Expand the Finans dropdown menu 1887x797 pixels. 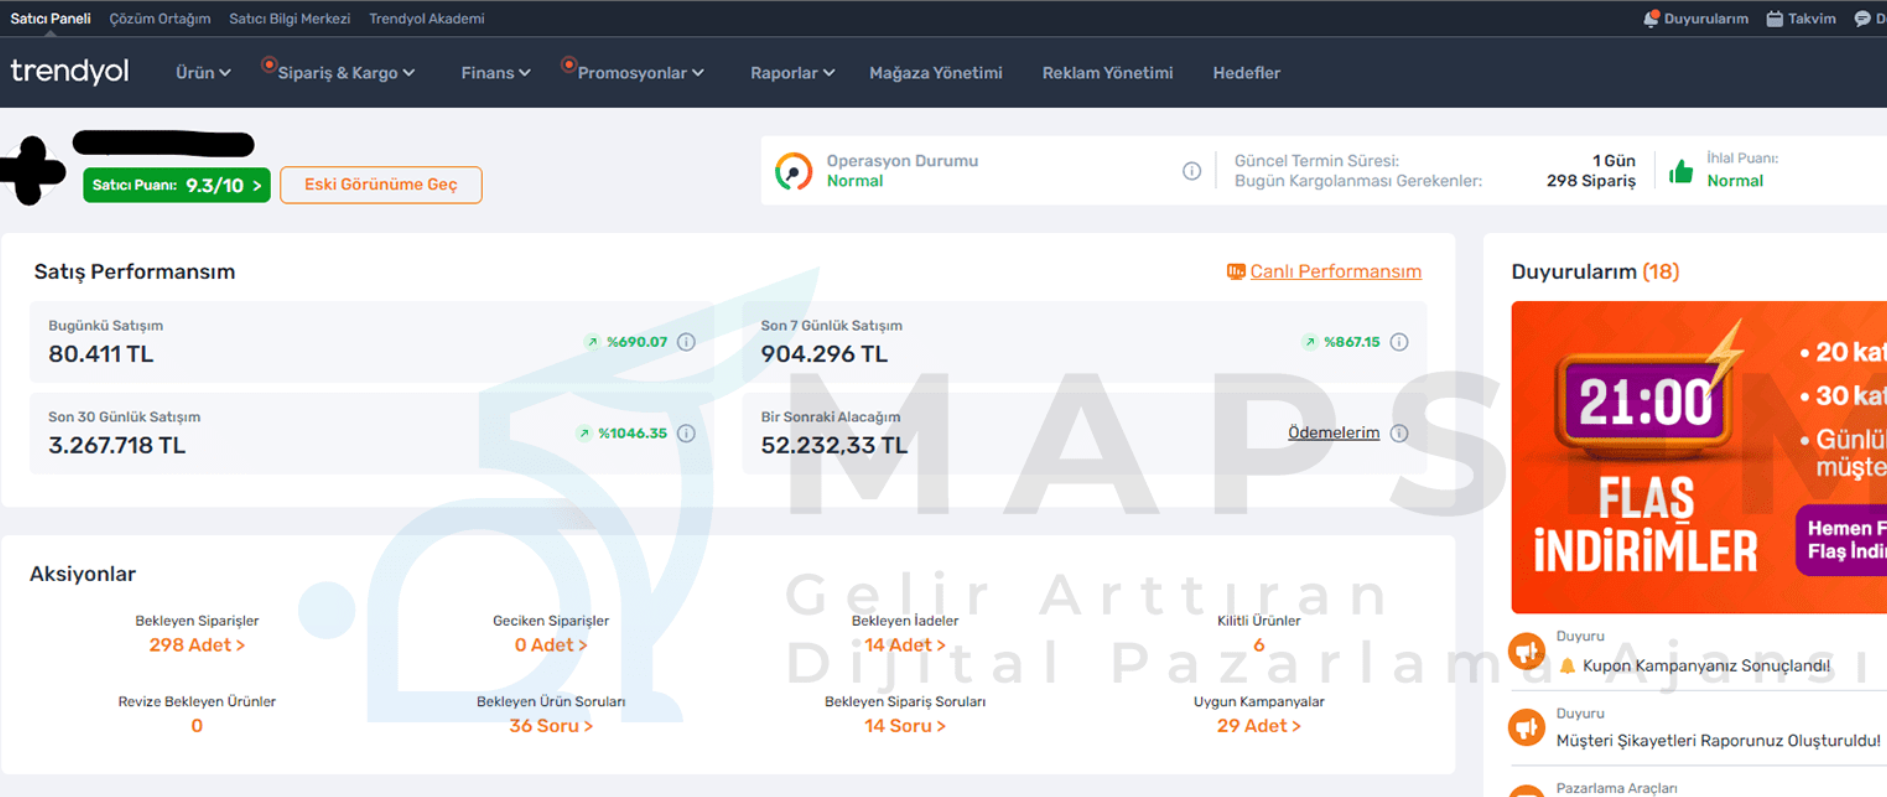495,73
